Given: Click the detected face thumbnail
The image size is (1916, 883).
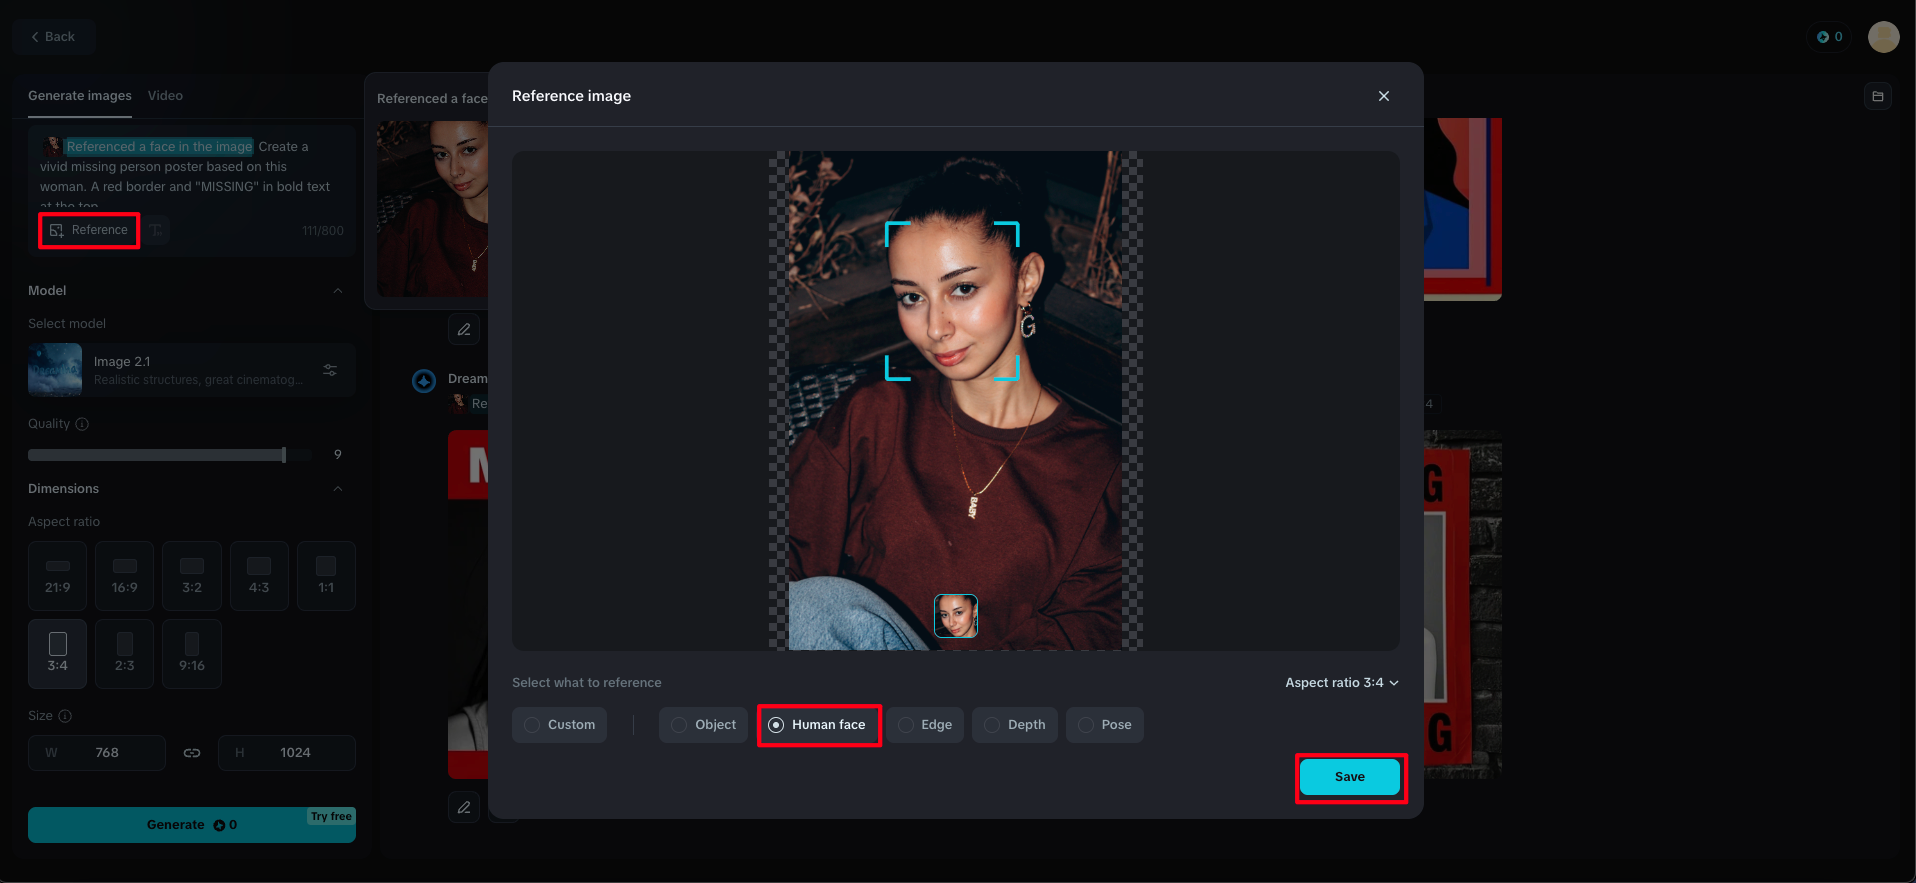Looking at the screenshot, I should pyautogui.click(x=956, y=616).
